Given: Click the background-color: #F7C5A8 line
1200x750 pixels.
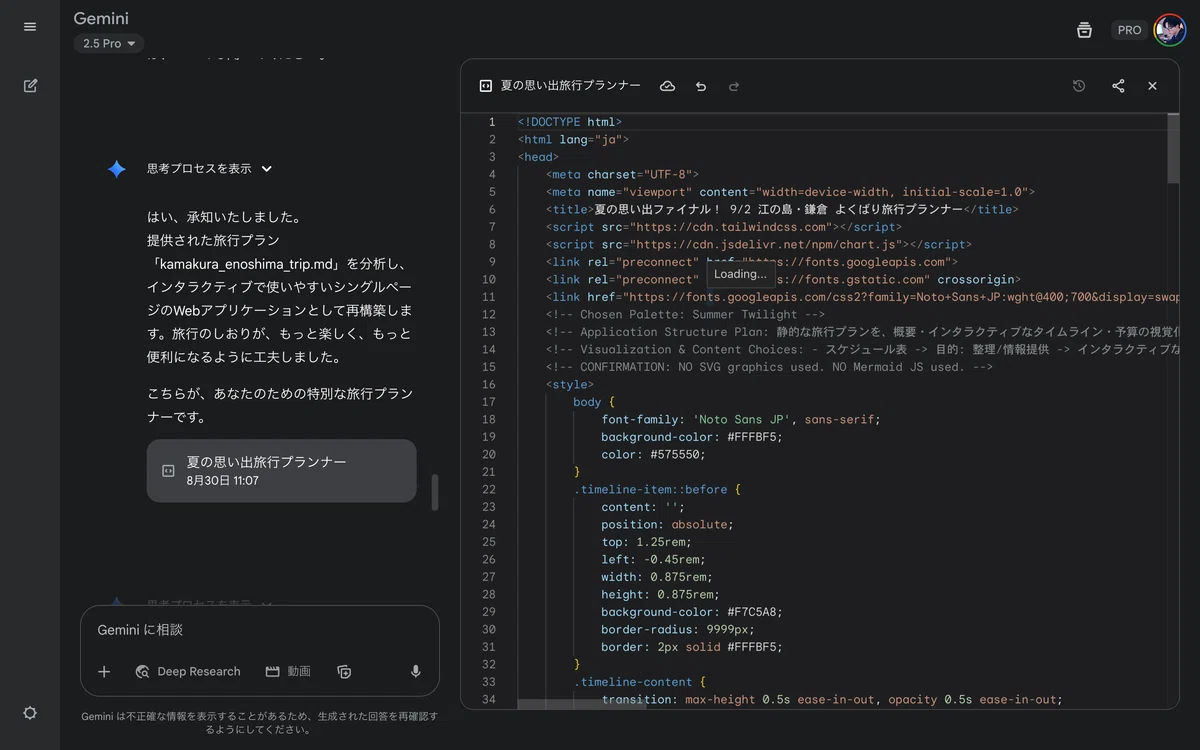Looking at the screenshot, I should pos(692,612).
